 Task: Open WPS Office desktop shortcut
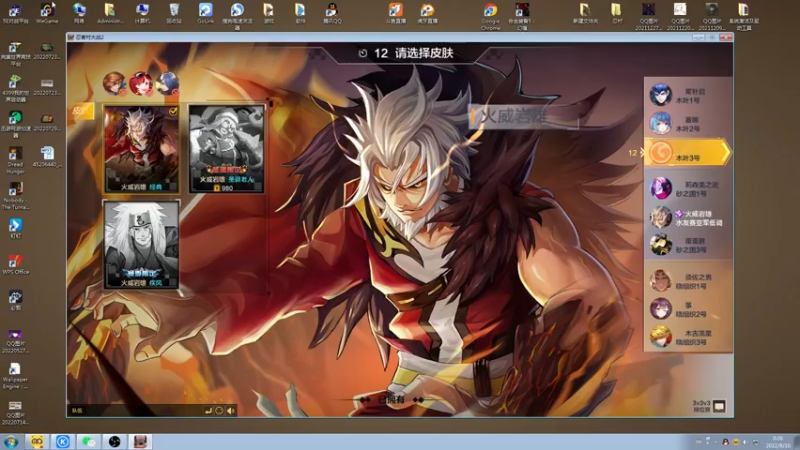click(15, 264)
